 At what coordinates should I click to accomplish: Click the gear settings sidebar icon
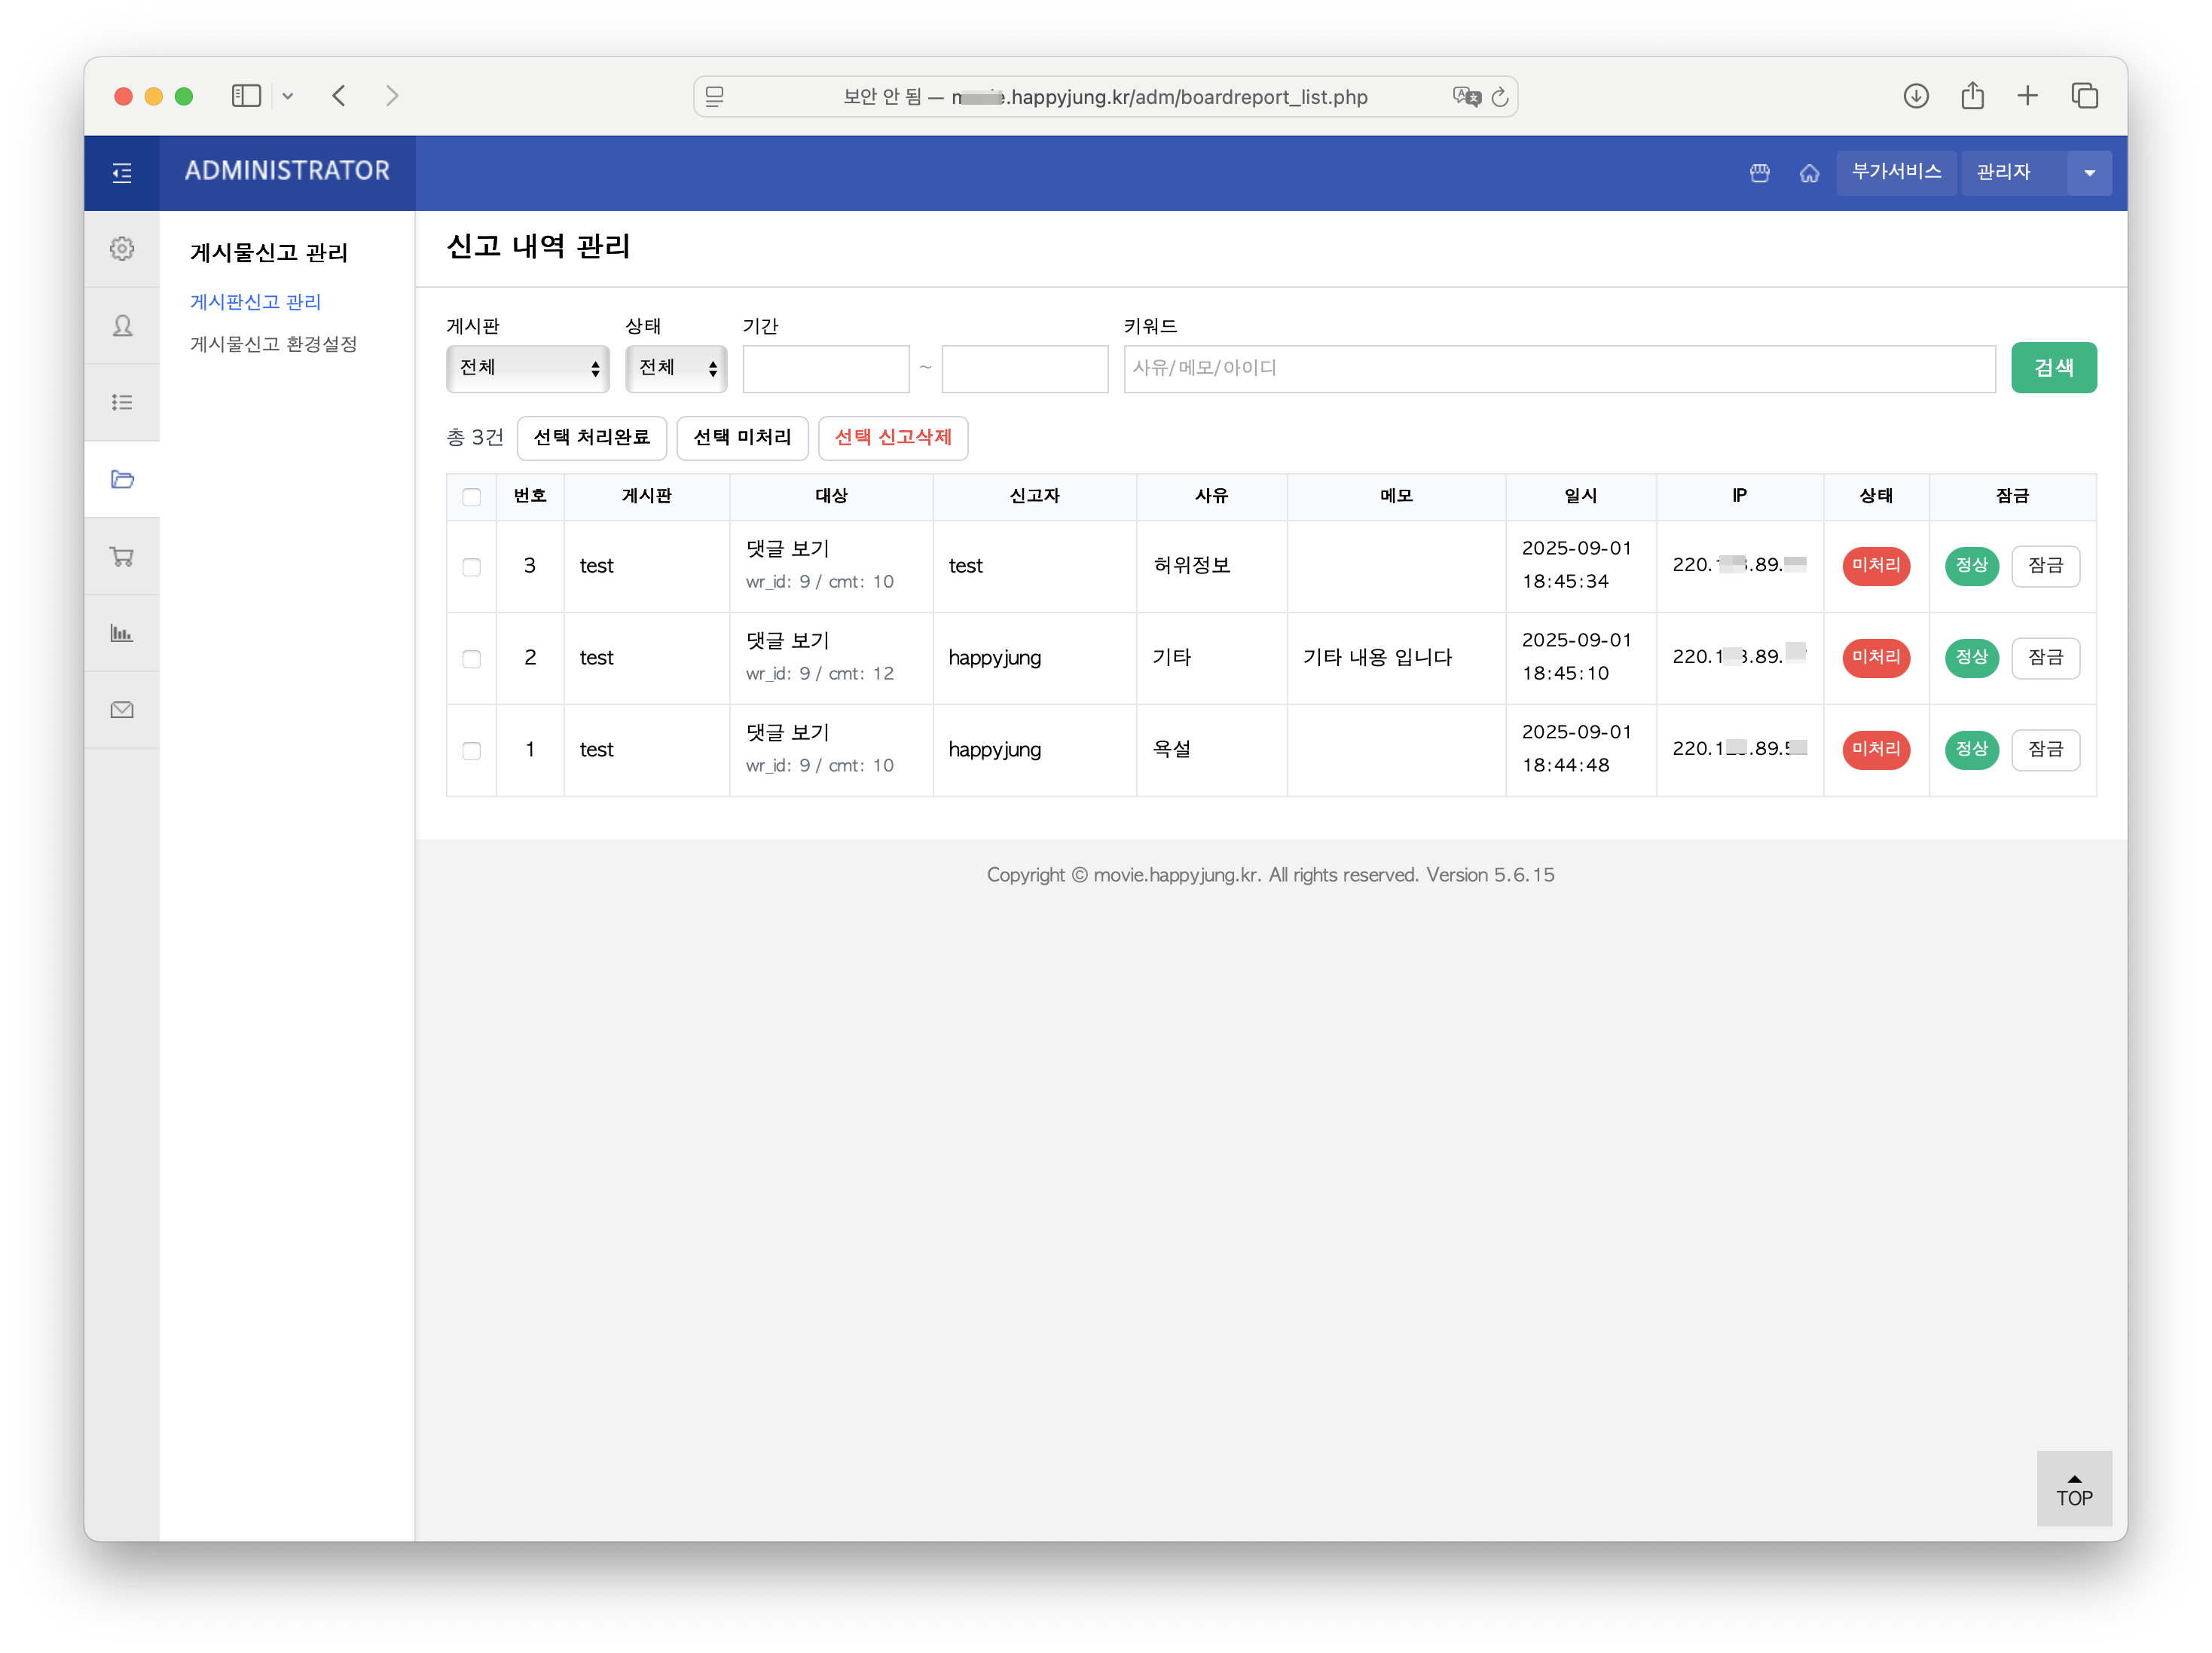coord(122,249)
